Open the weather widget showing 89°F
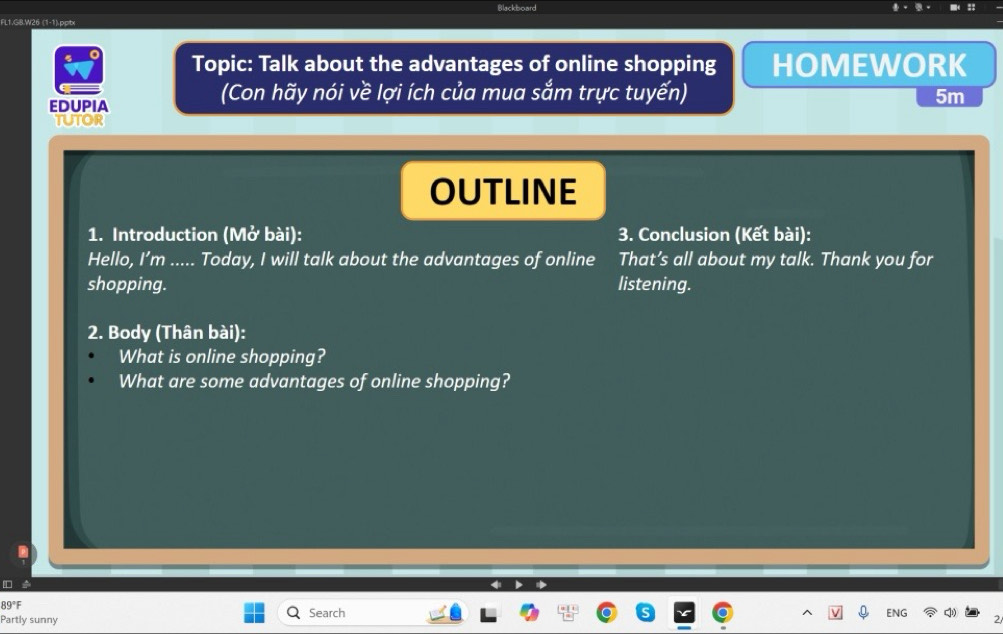The height and width of the screenshot is (634, 1003). (x=30, y=612)
